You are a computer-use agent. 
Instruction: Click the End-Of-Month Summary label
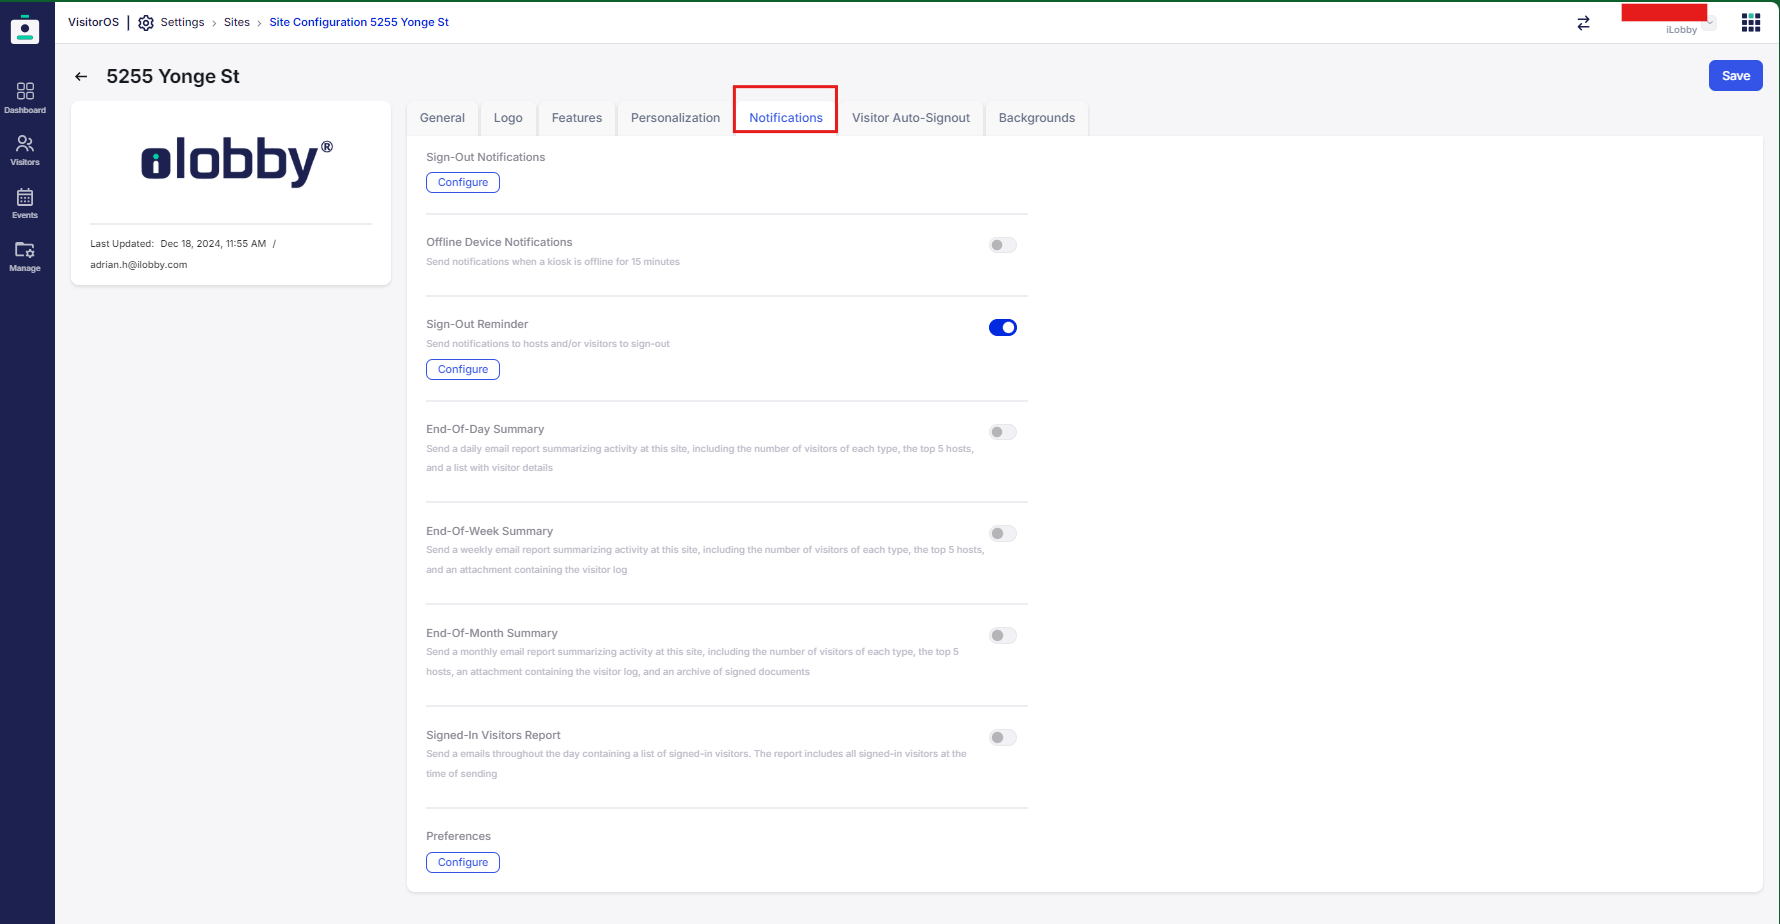(492, 633)
